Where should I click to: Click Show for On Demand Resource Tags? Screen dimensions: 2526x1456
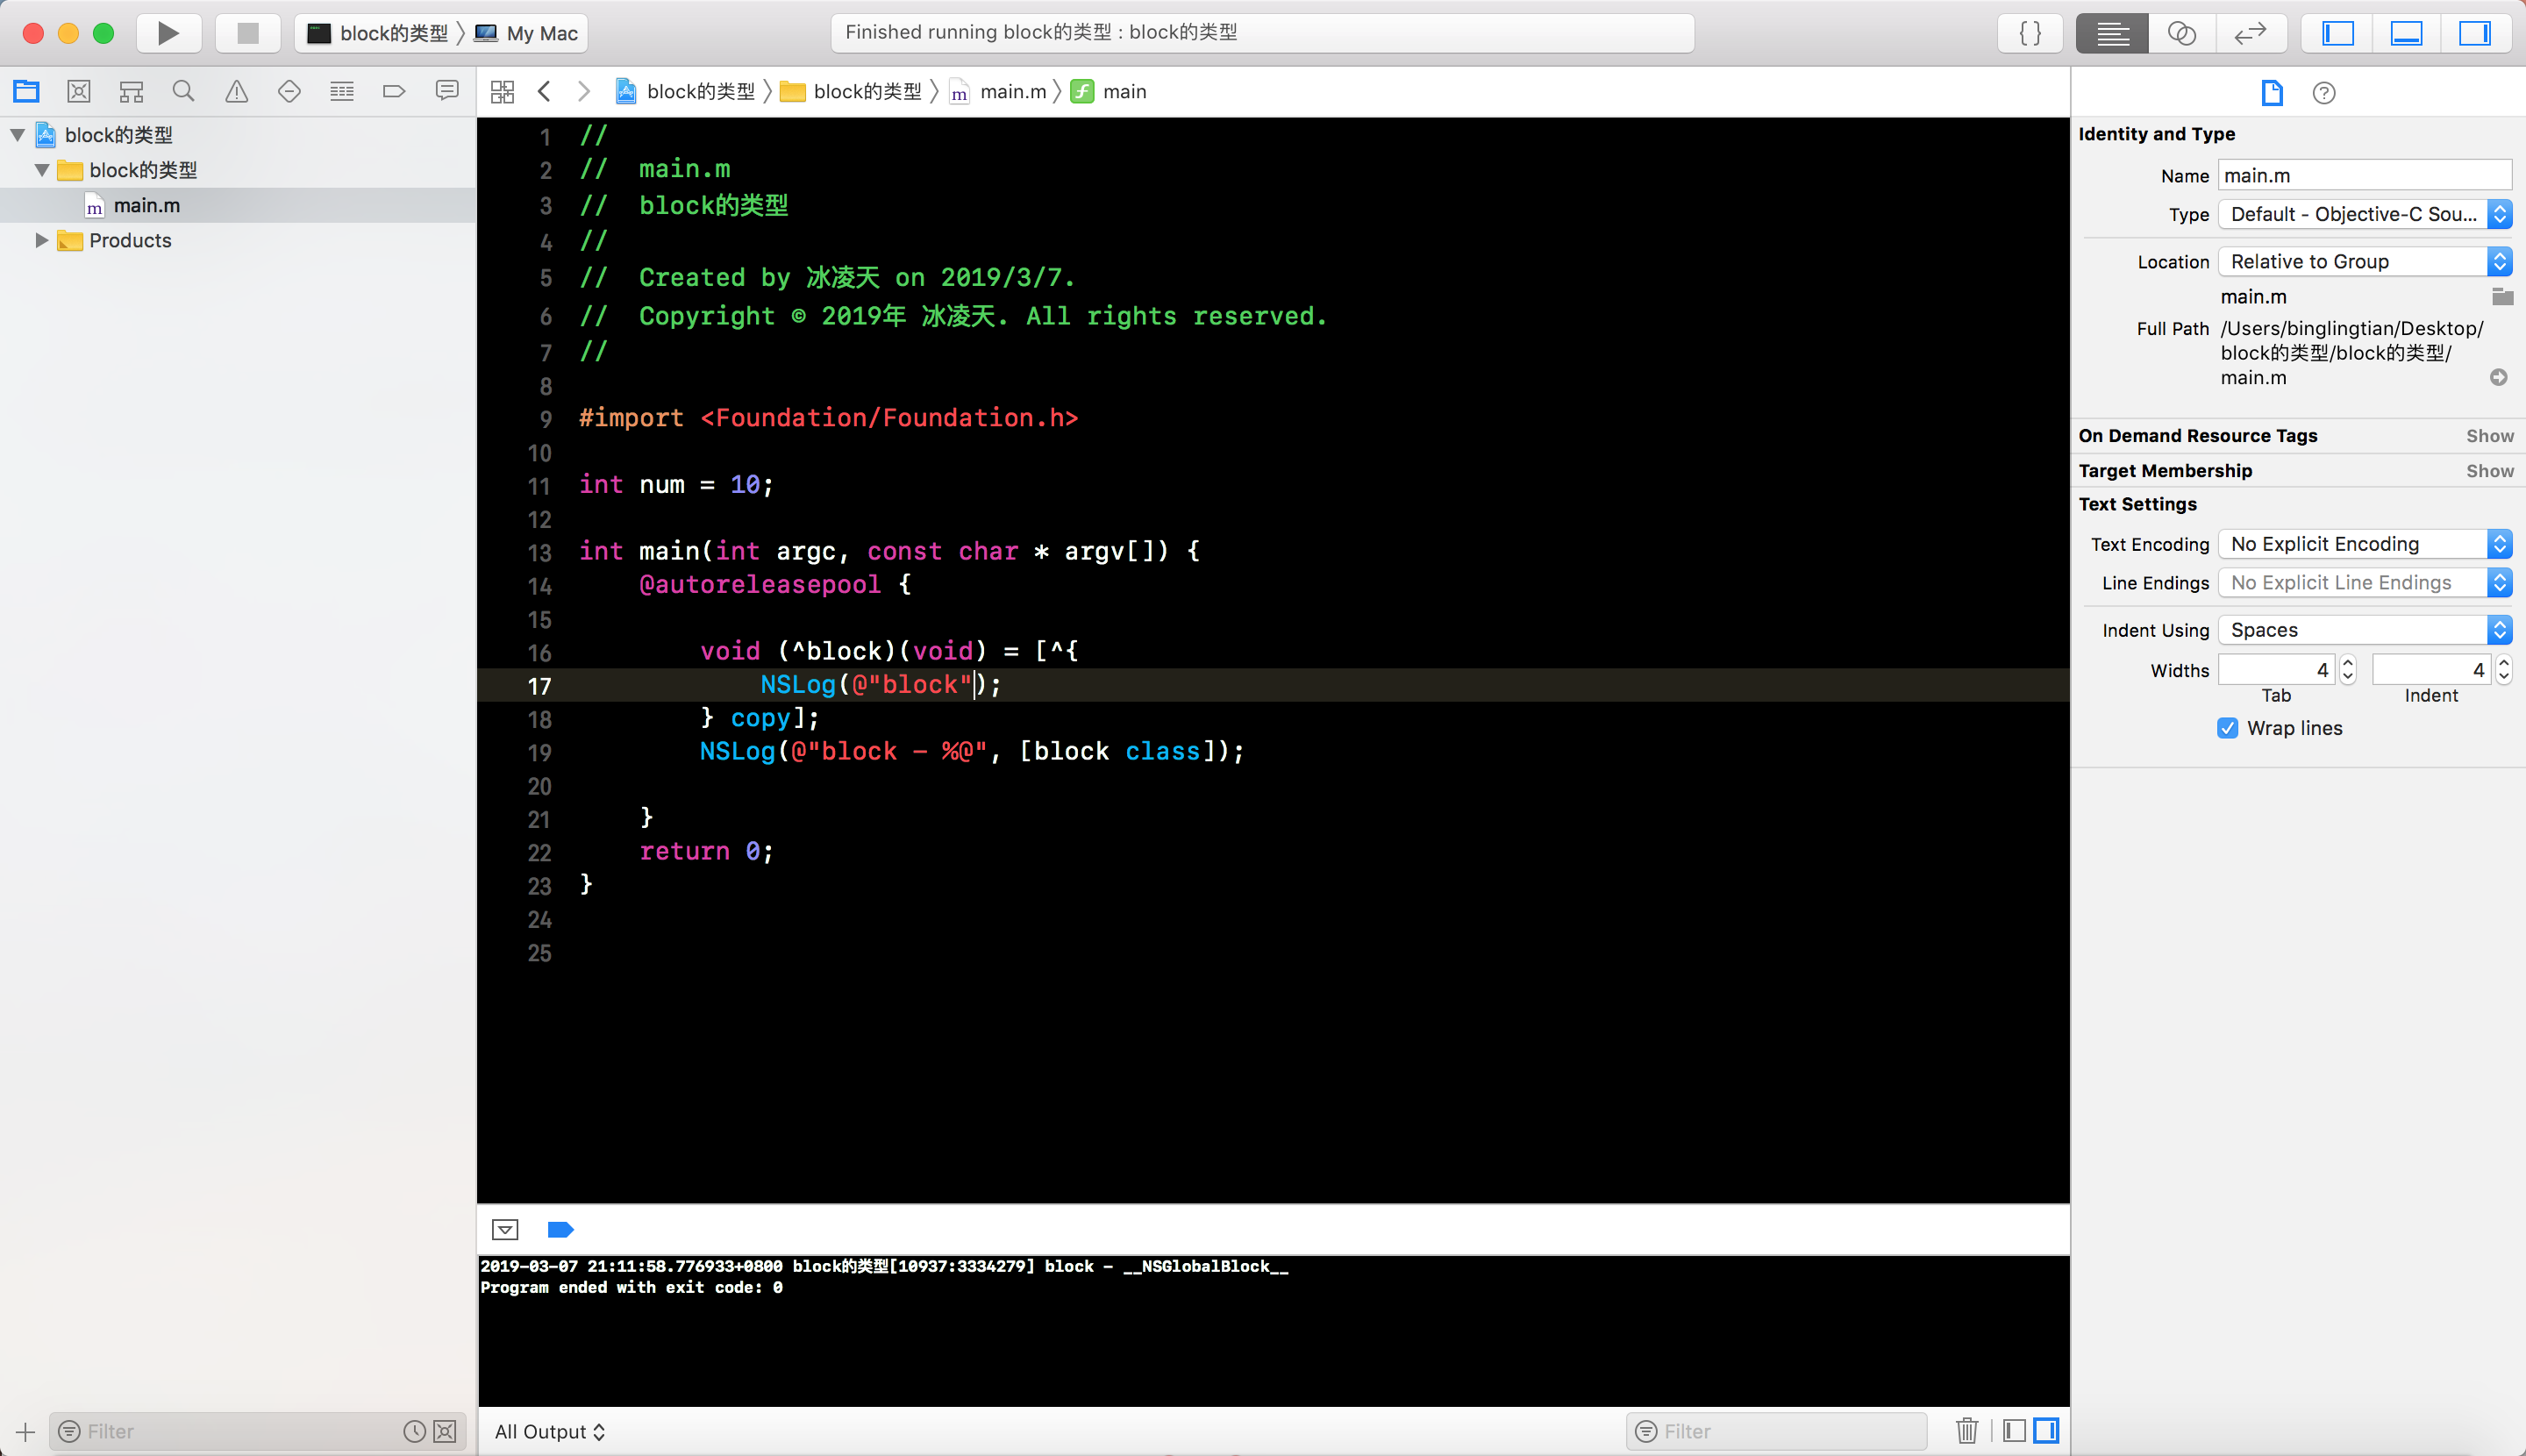coord(2489,436)
